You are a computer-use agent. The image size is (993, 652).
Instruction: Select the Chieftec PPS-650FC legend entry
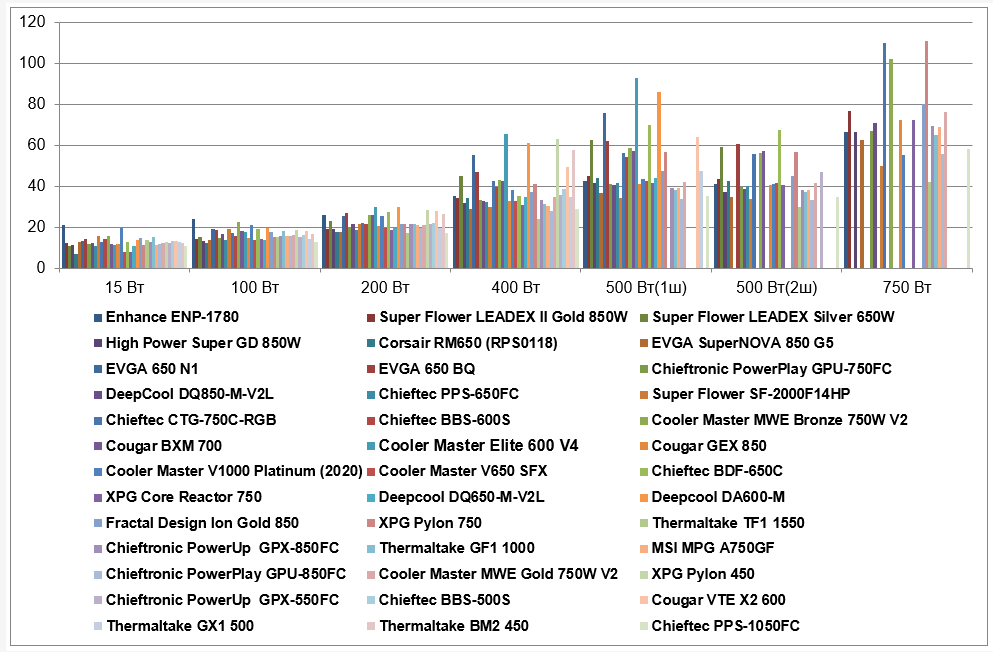(443, 394)
